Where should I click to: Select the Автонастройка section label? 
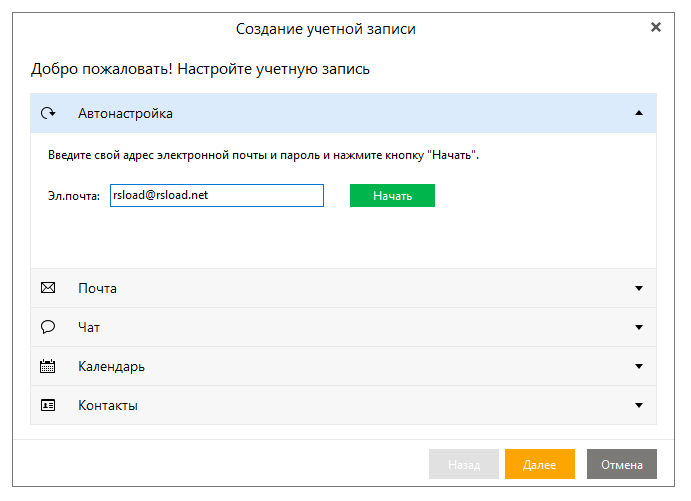click(x=125, y=114)
